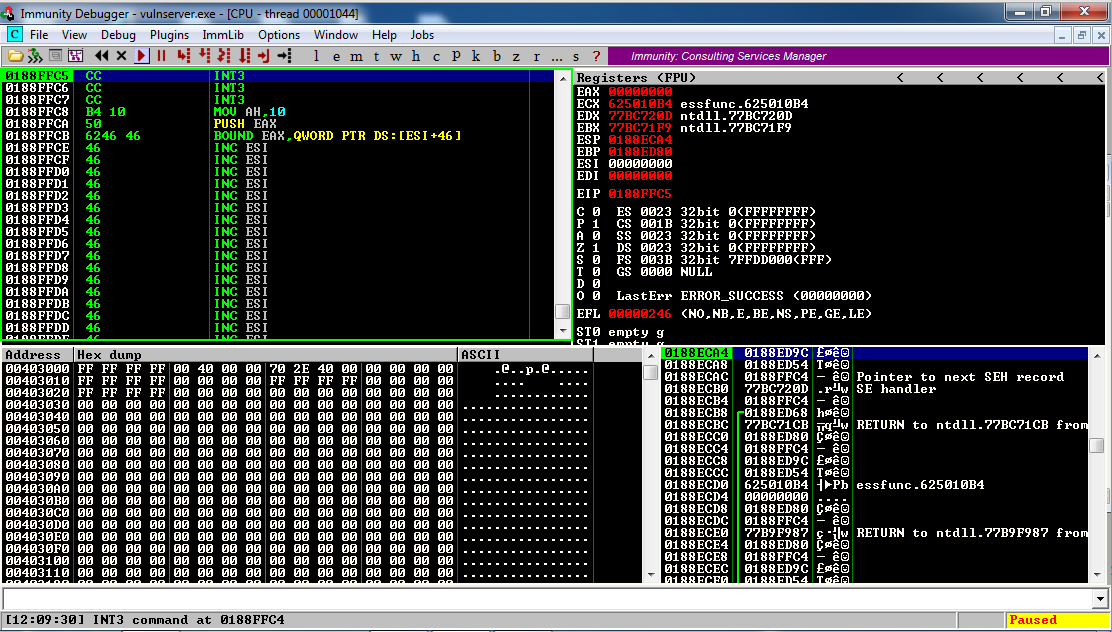Viewport: 1112px width, 632px height.
Task: Click the Close program X icon
Action: (x=122, y=56)
